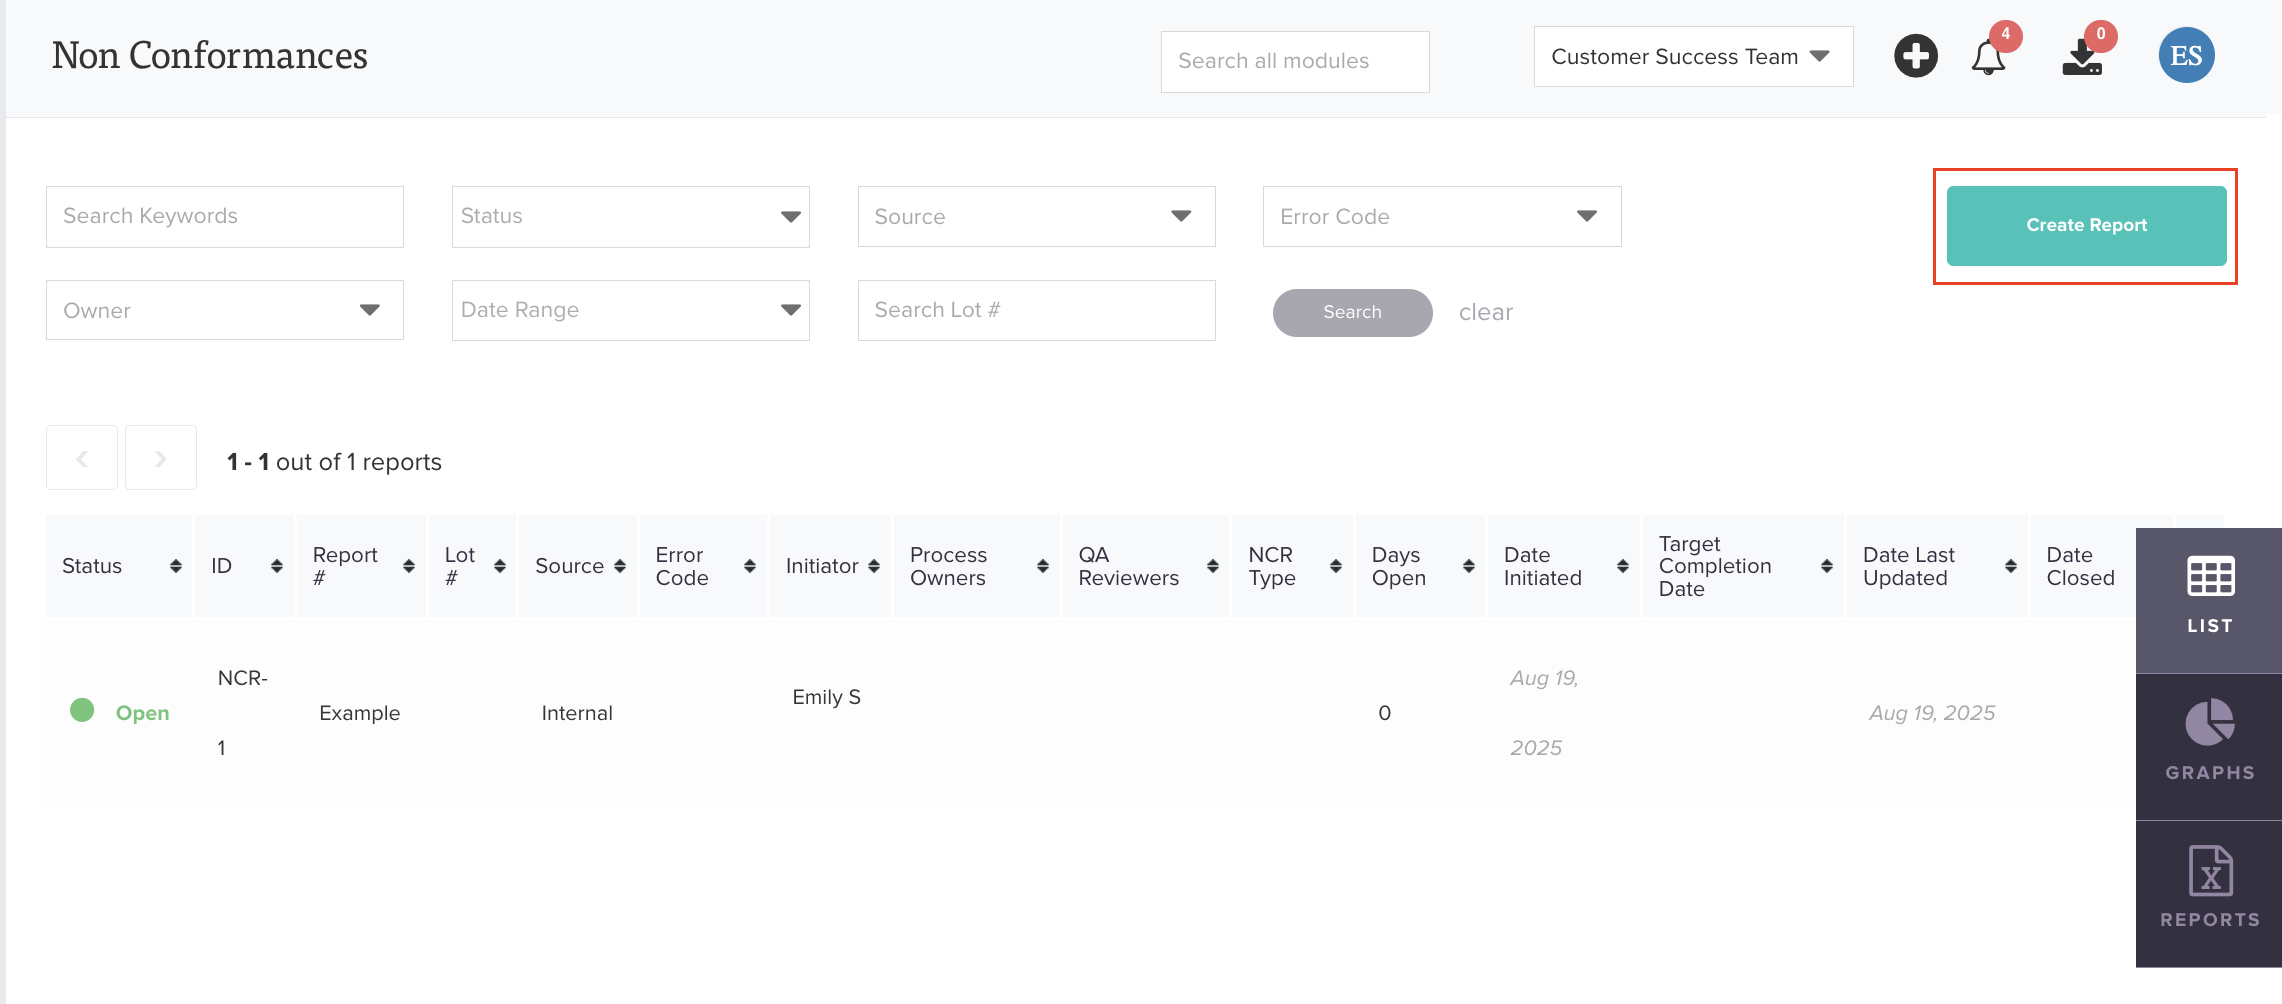The height and width of the screenshot is (1004, 2282).
Task: Click the green Open status dot
Action: pos(82,710)
